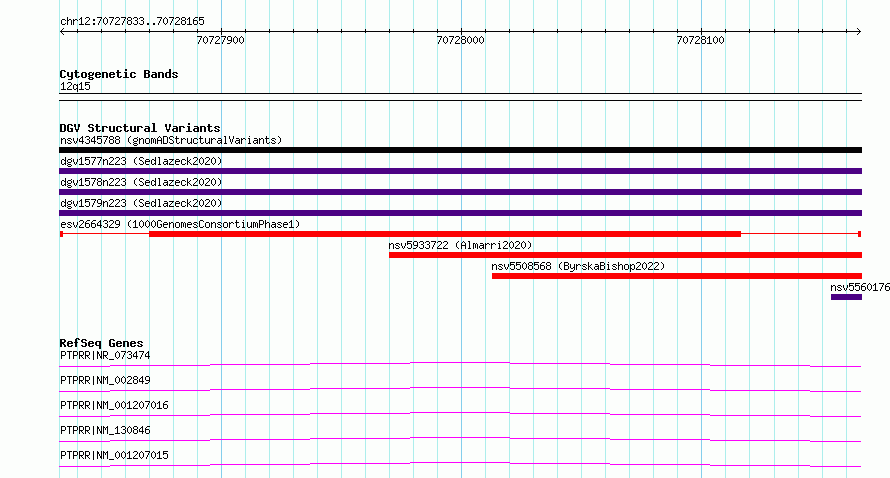The width and height of the screenshot is (890, 478).
Task: Open nsv4345788 gnomADStructuralVariants label
Action: [x=171, y=140]
